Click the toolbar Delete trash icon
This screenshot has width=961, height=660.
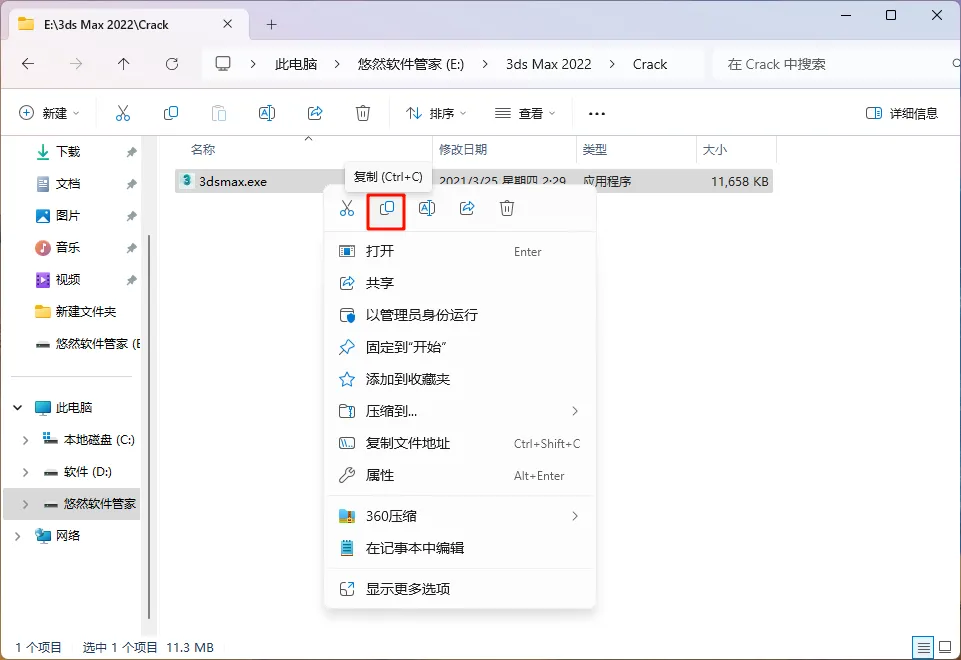[x=363, y=113]
